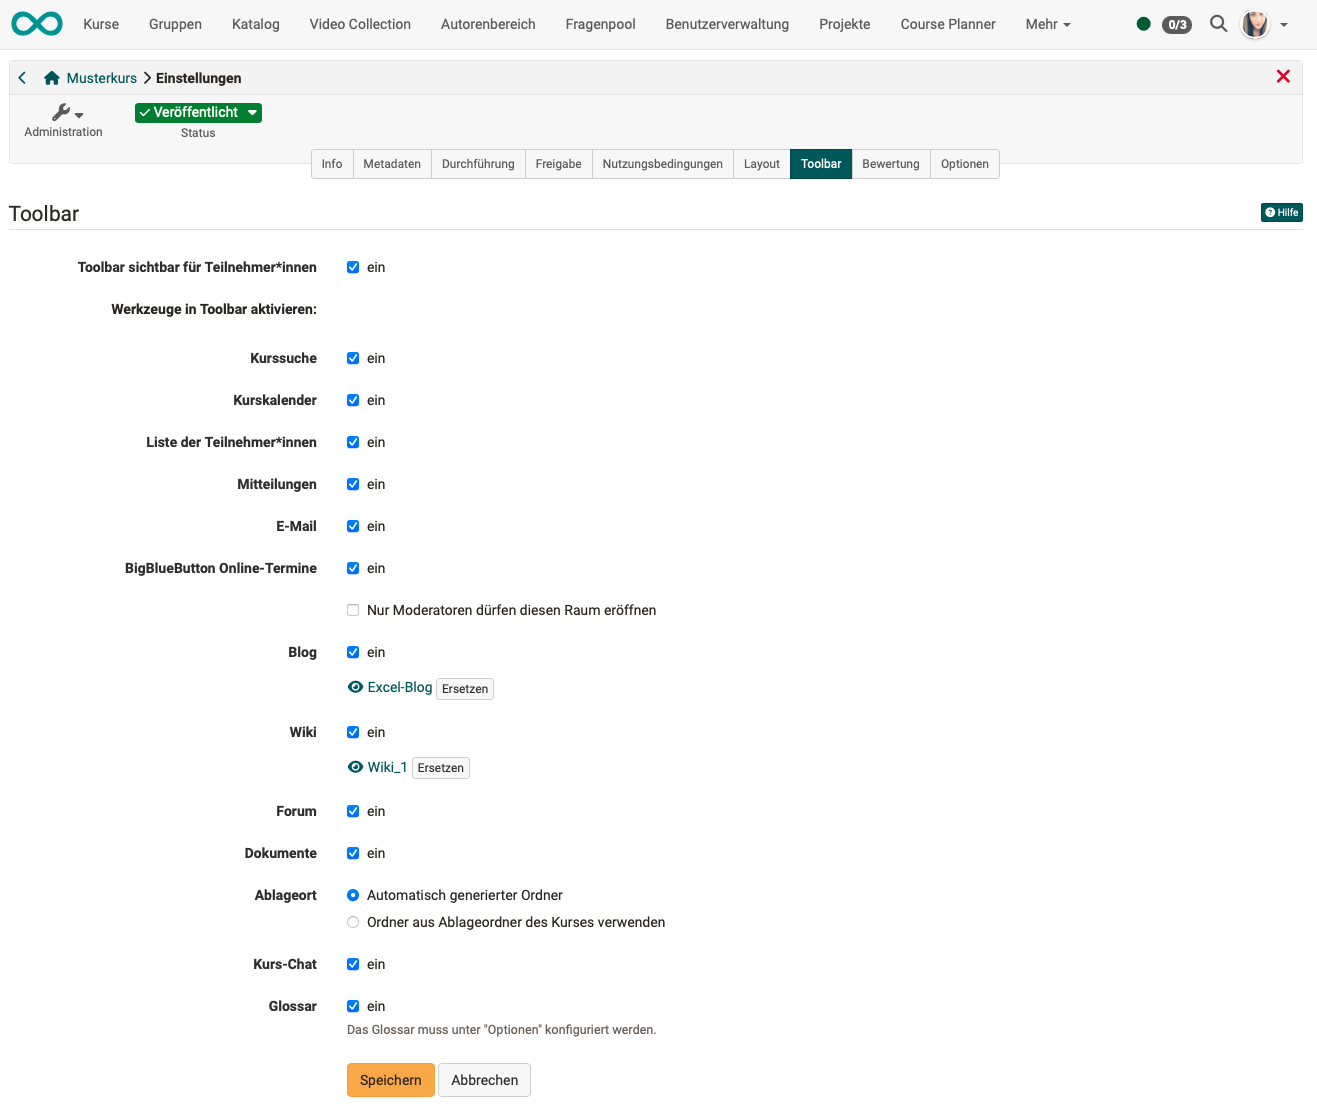Switch to the Bewertung tab

tap(890, 164)
